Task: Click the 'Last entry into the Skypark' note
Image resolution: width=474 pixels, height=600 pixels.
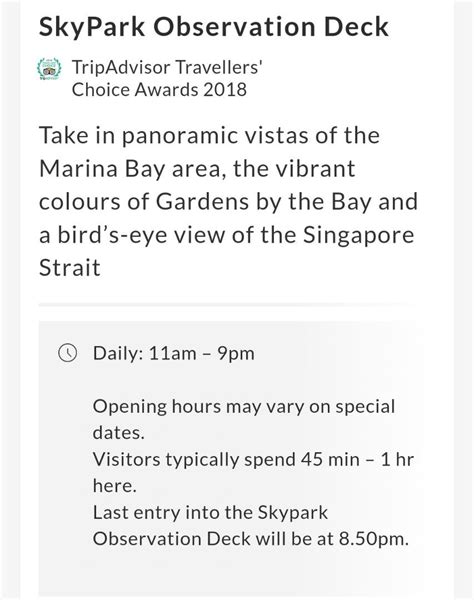Action: pyautogui.click(x=210, y=512)
